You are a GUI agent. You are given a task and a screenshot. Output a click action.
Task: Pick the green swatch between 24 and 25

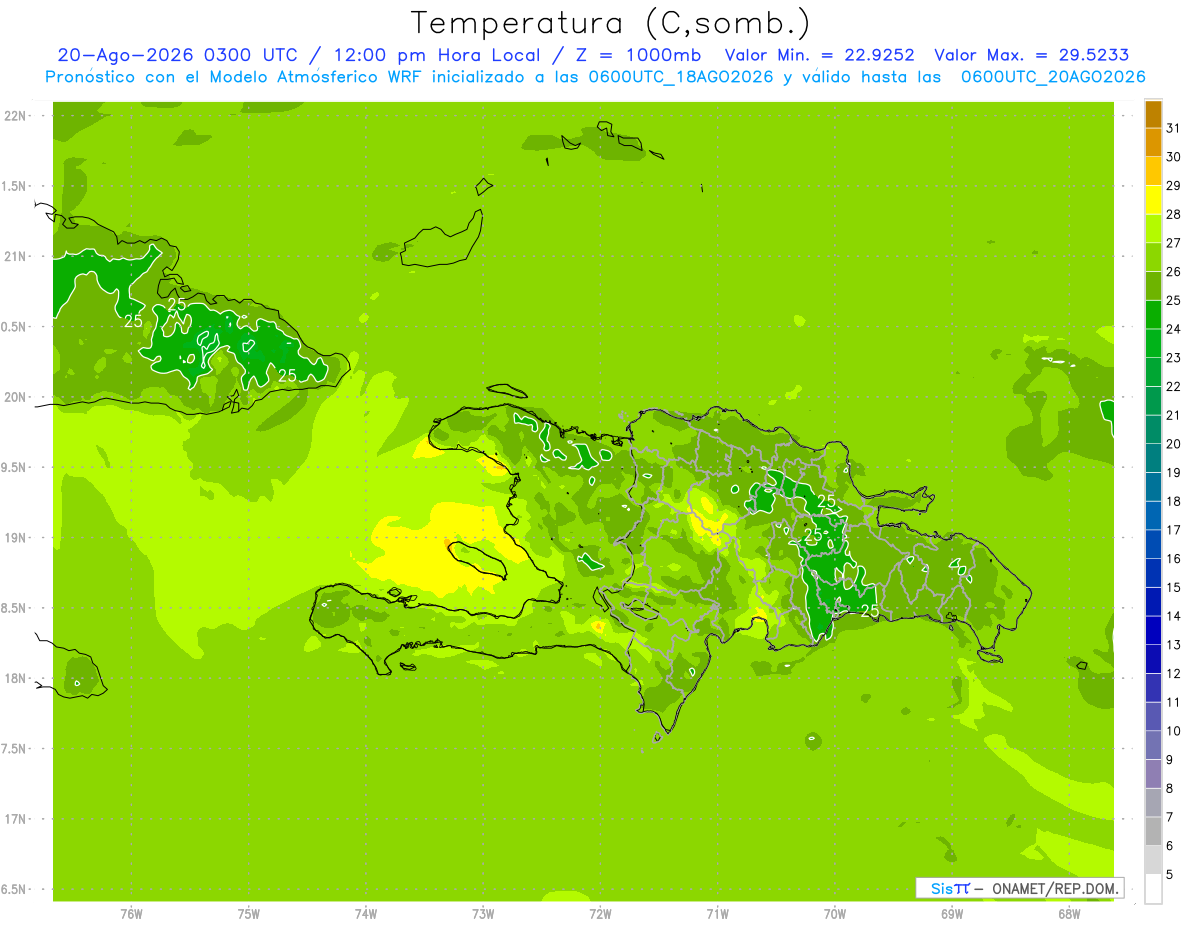(1154, 315)
